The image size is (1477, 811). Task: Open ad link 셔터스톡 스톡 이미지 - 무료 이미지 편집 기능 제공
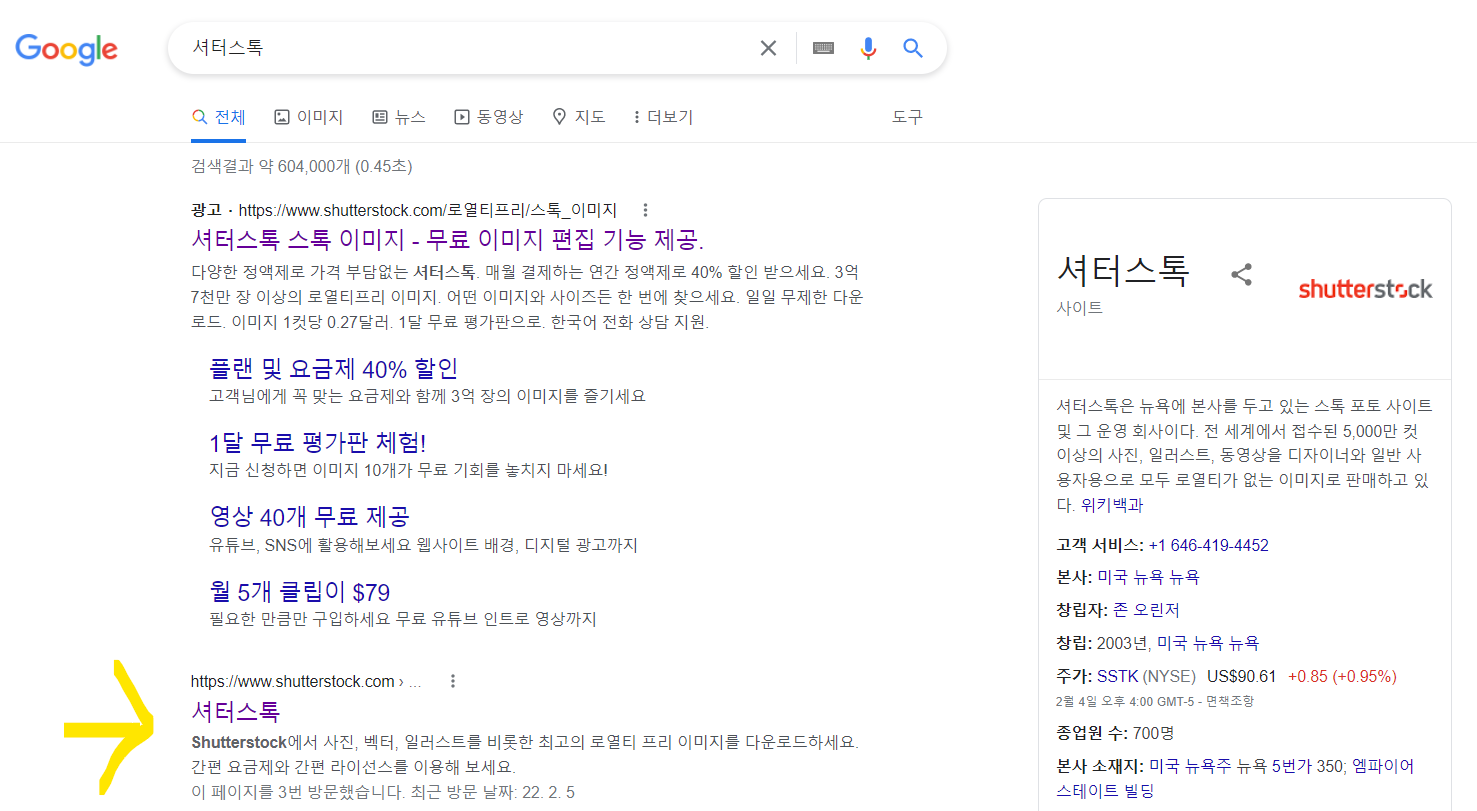(448, 240)
